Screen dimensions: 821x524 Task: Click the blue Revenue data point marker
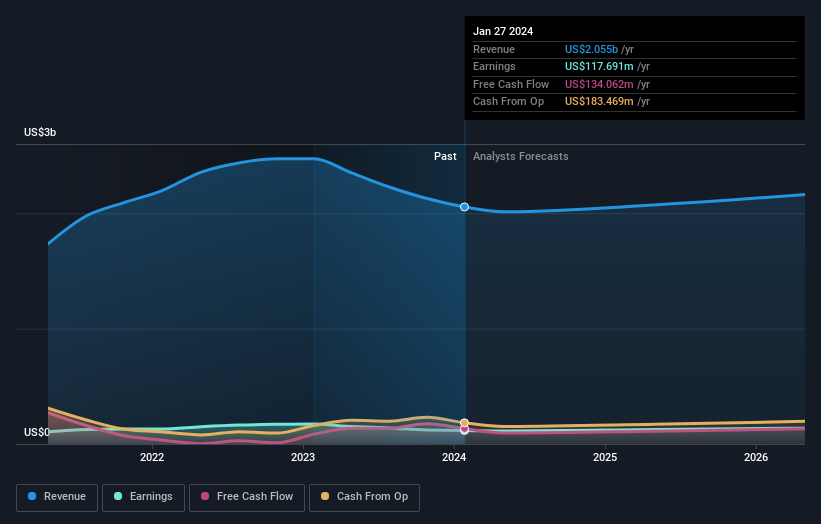tap(464, 207)
